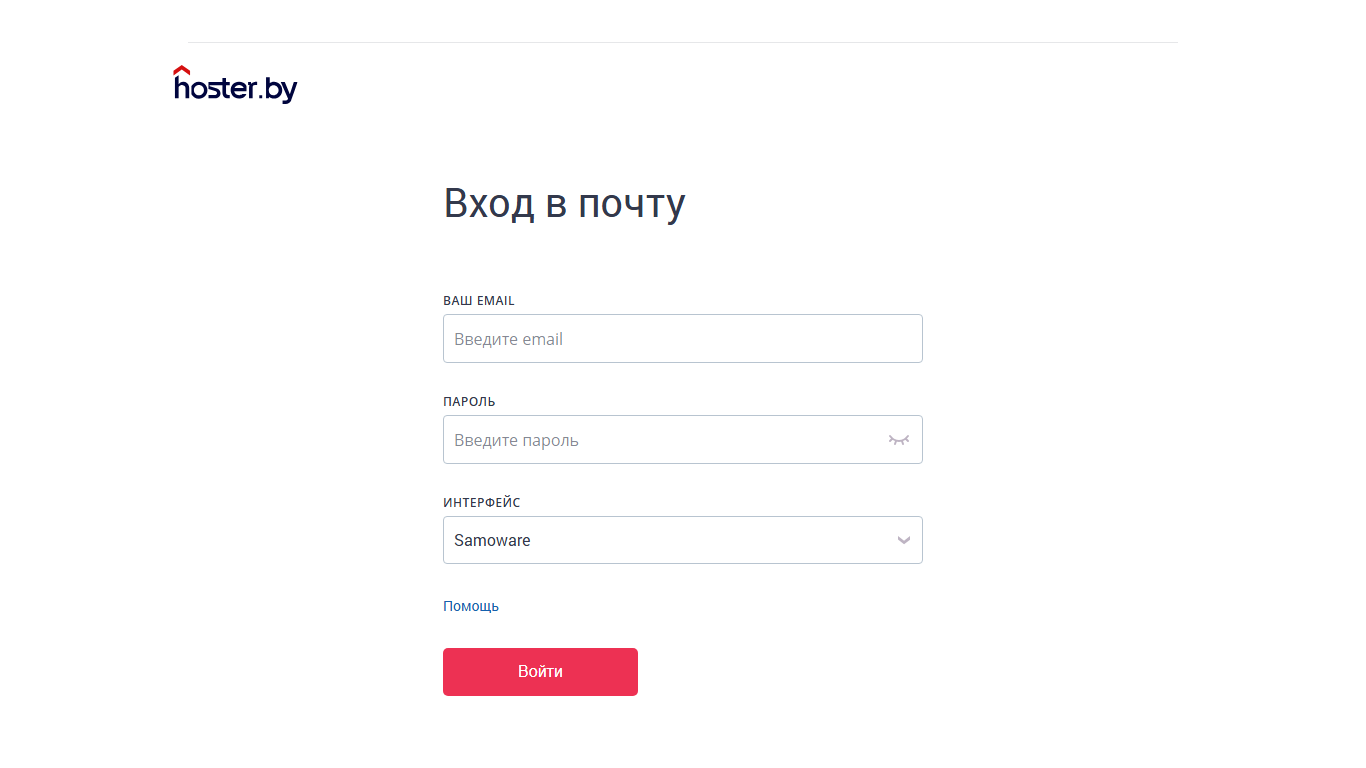This screenshot has height=768, width=1366.
Task: Click the 'ВАШ EMAIL' label
Action: [x=479, y=300]
